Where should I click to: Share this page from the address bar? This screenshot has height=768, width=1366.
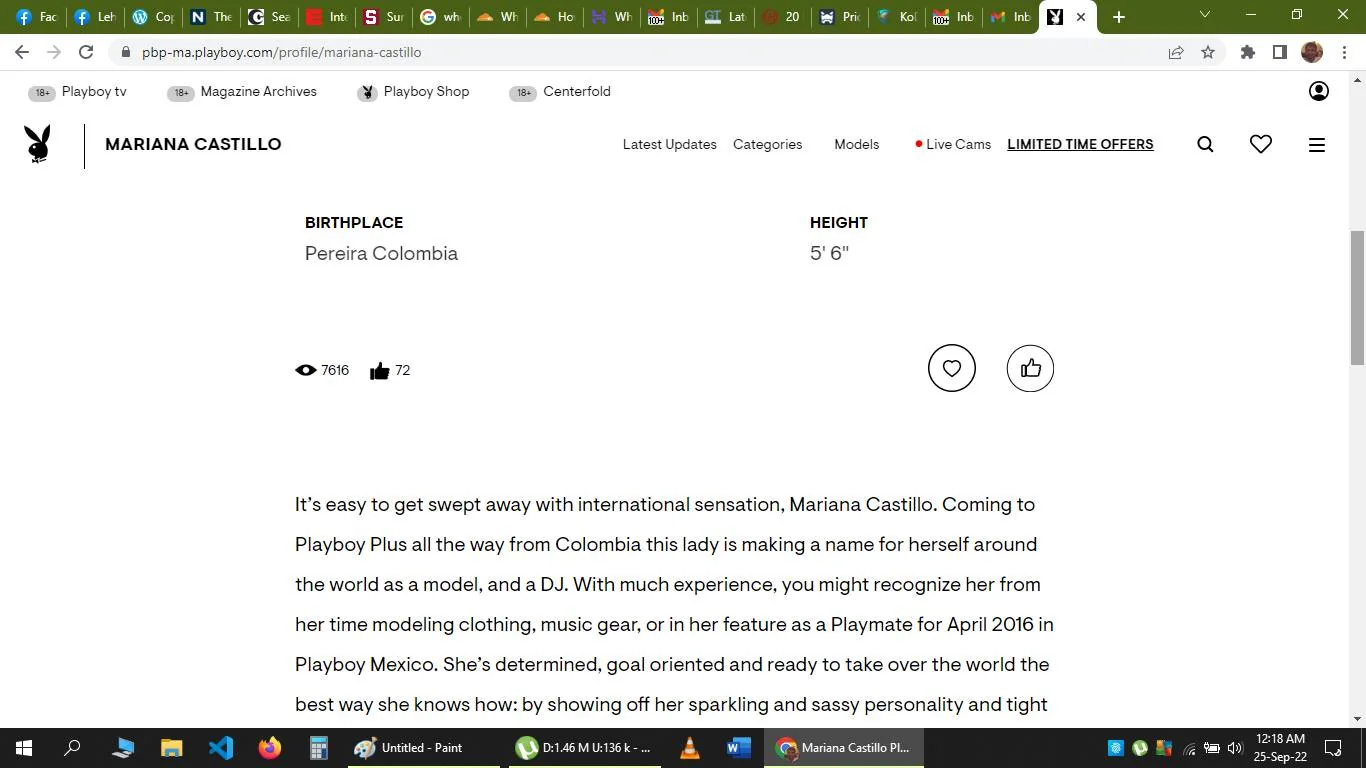[1176, 52]
